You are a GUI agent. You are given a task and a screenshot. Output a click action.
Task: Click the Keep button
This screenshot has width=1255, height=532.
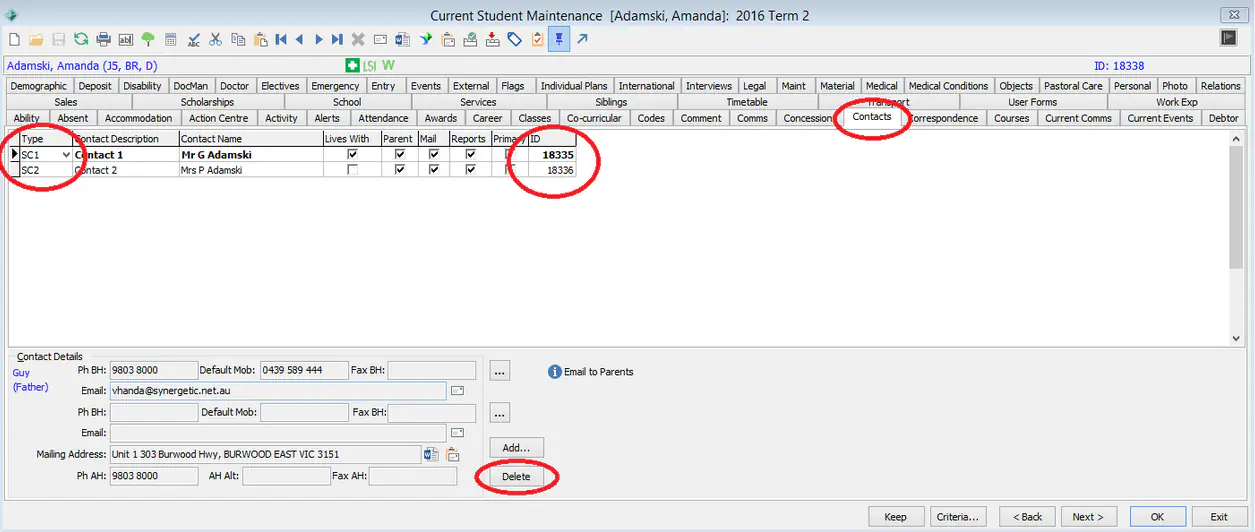(896, 517)
